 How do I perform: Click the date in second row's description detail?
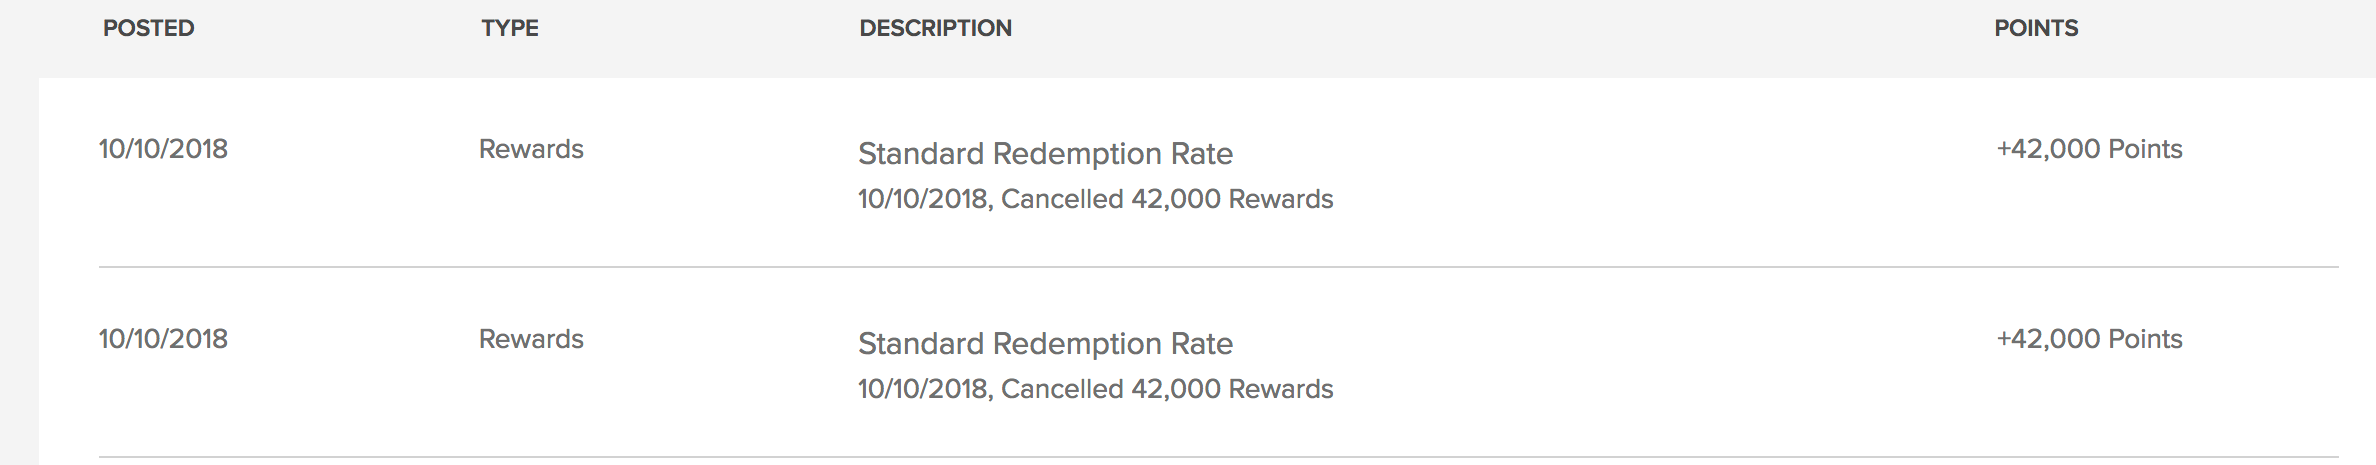[923, 389]
